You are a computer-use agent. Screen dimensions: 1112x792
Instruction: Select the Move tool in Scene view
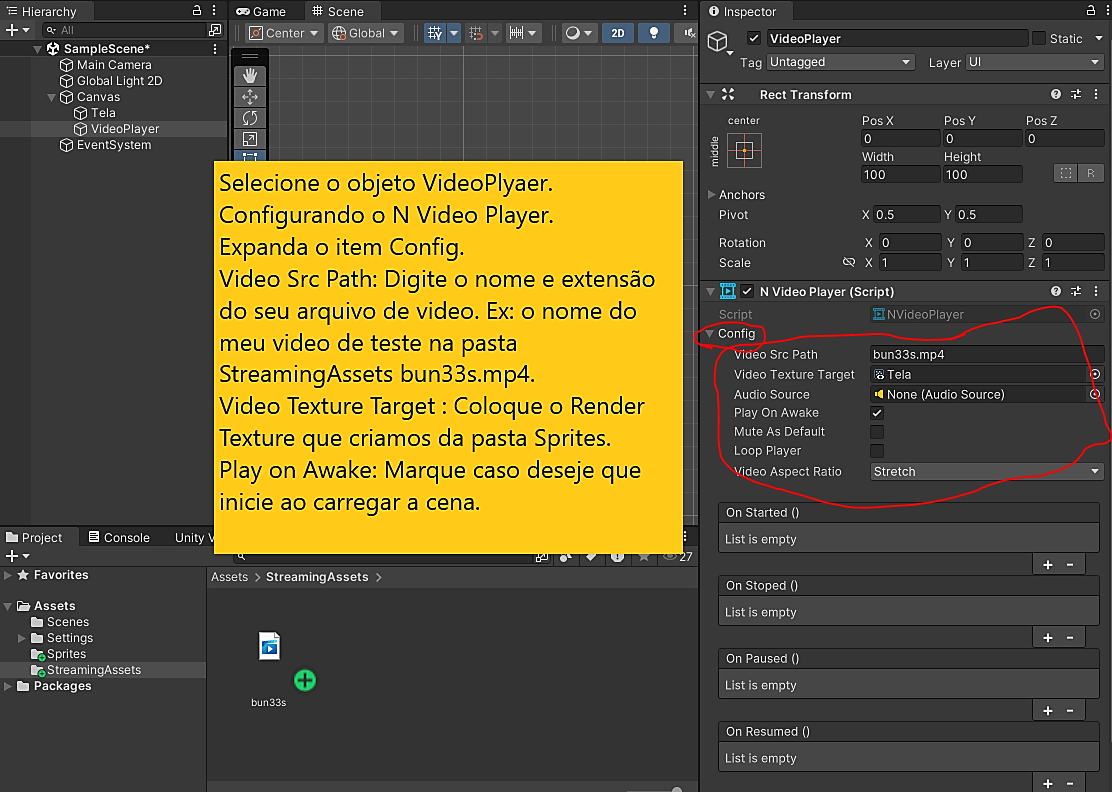(250, 96)
